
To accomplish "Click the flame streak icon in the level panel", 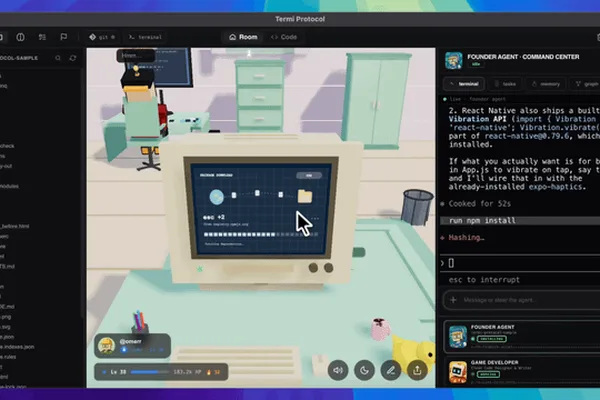I will (209, 372).
